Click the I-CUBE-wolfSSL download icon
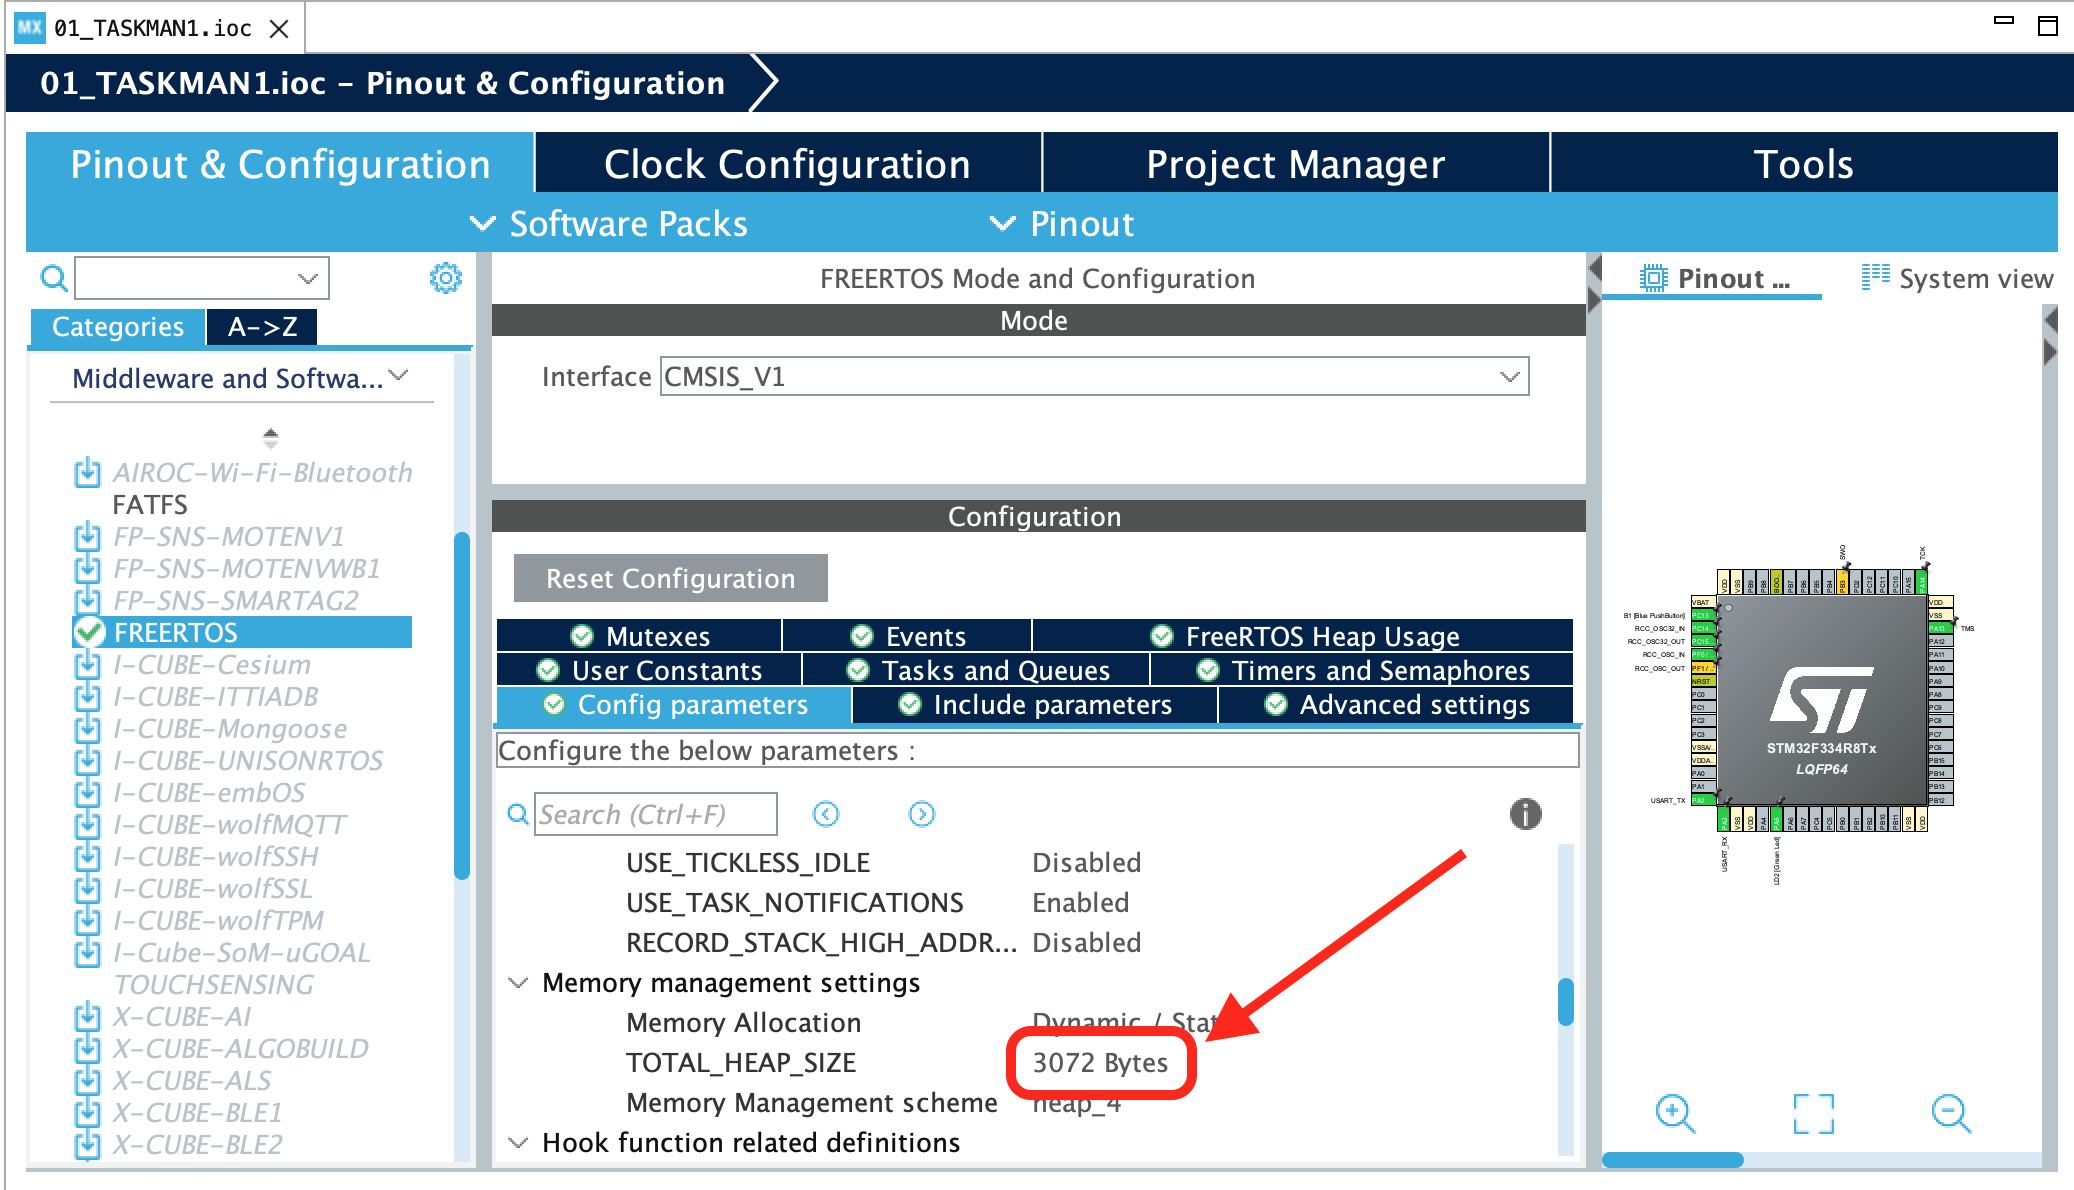 tap(88, 888)
